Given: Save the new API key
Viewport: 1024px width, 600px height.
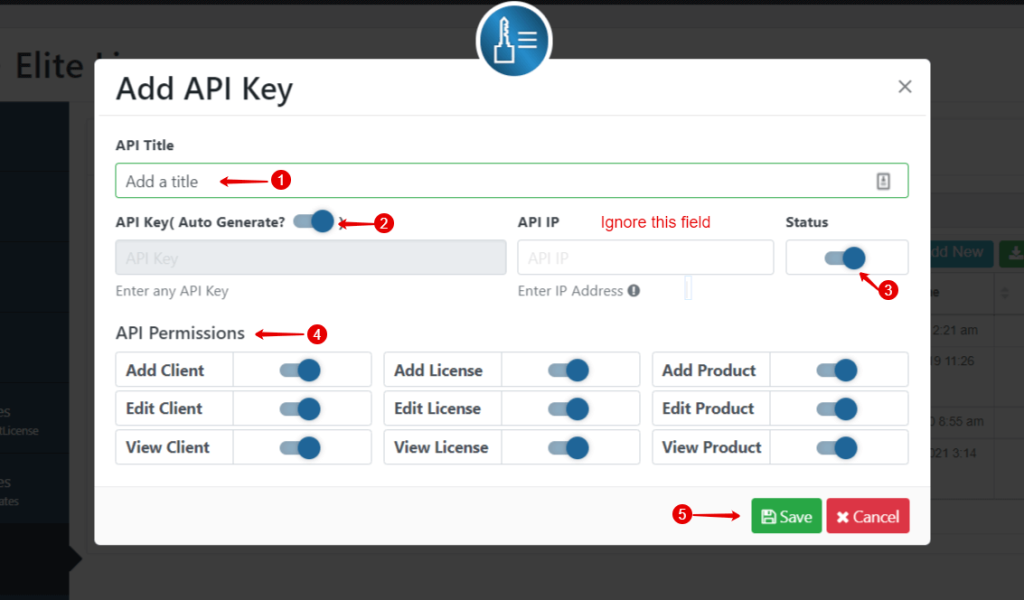Looking at the screenshot, I should [786, 516].
